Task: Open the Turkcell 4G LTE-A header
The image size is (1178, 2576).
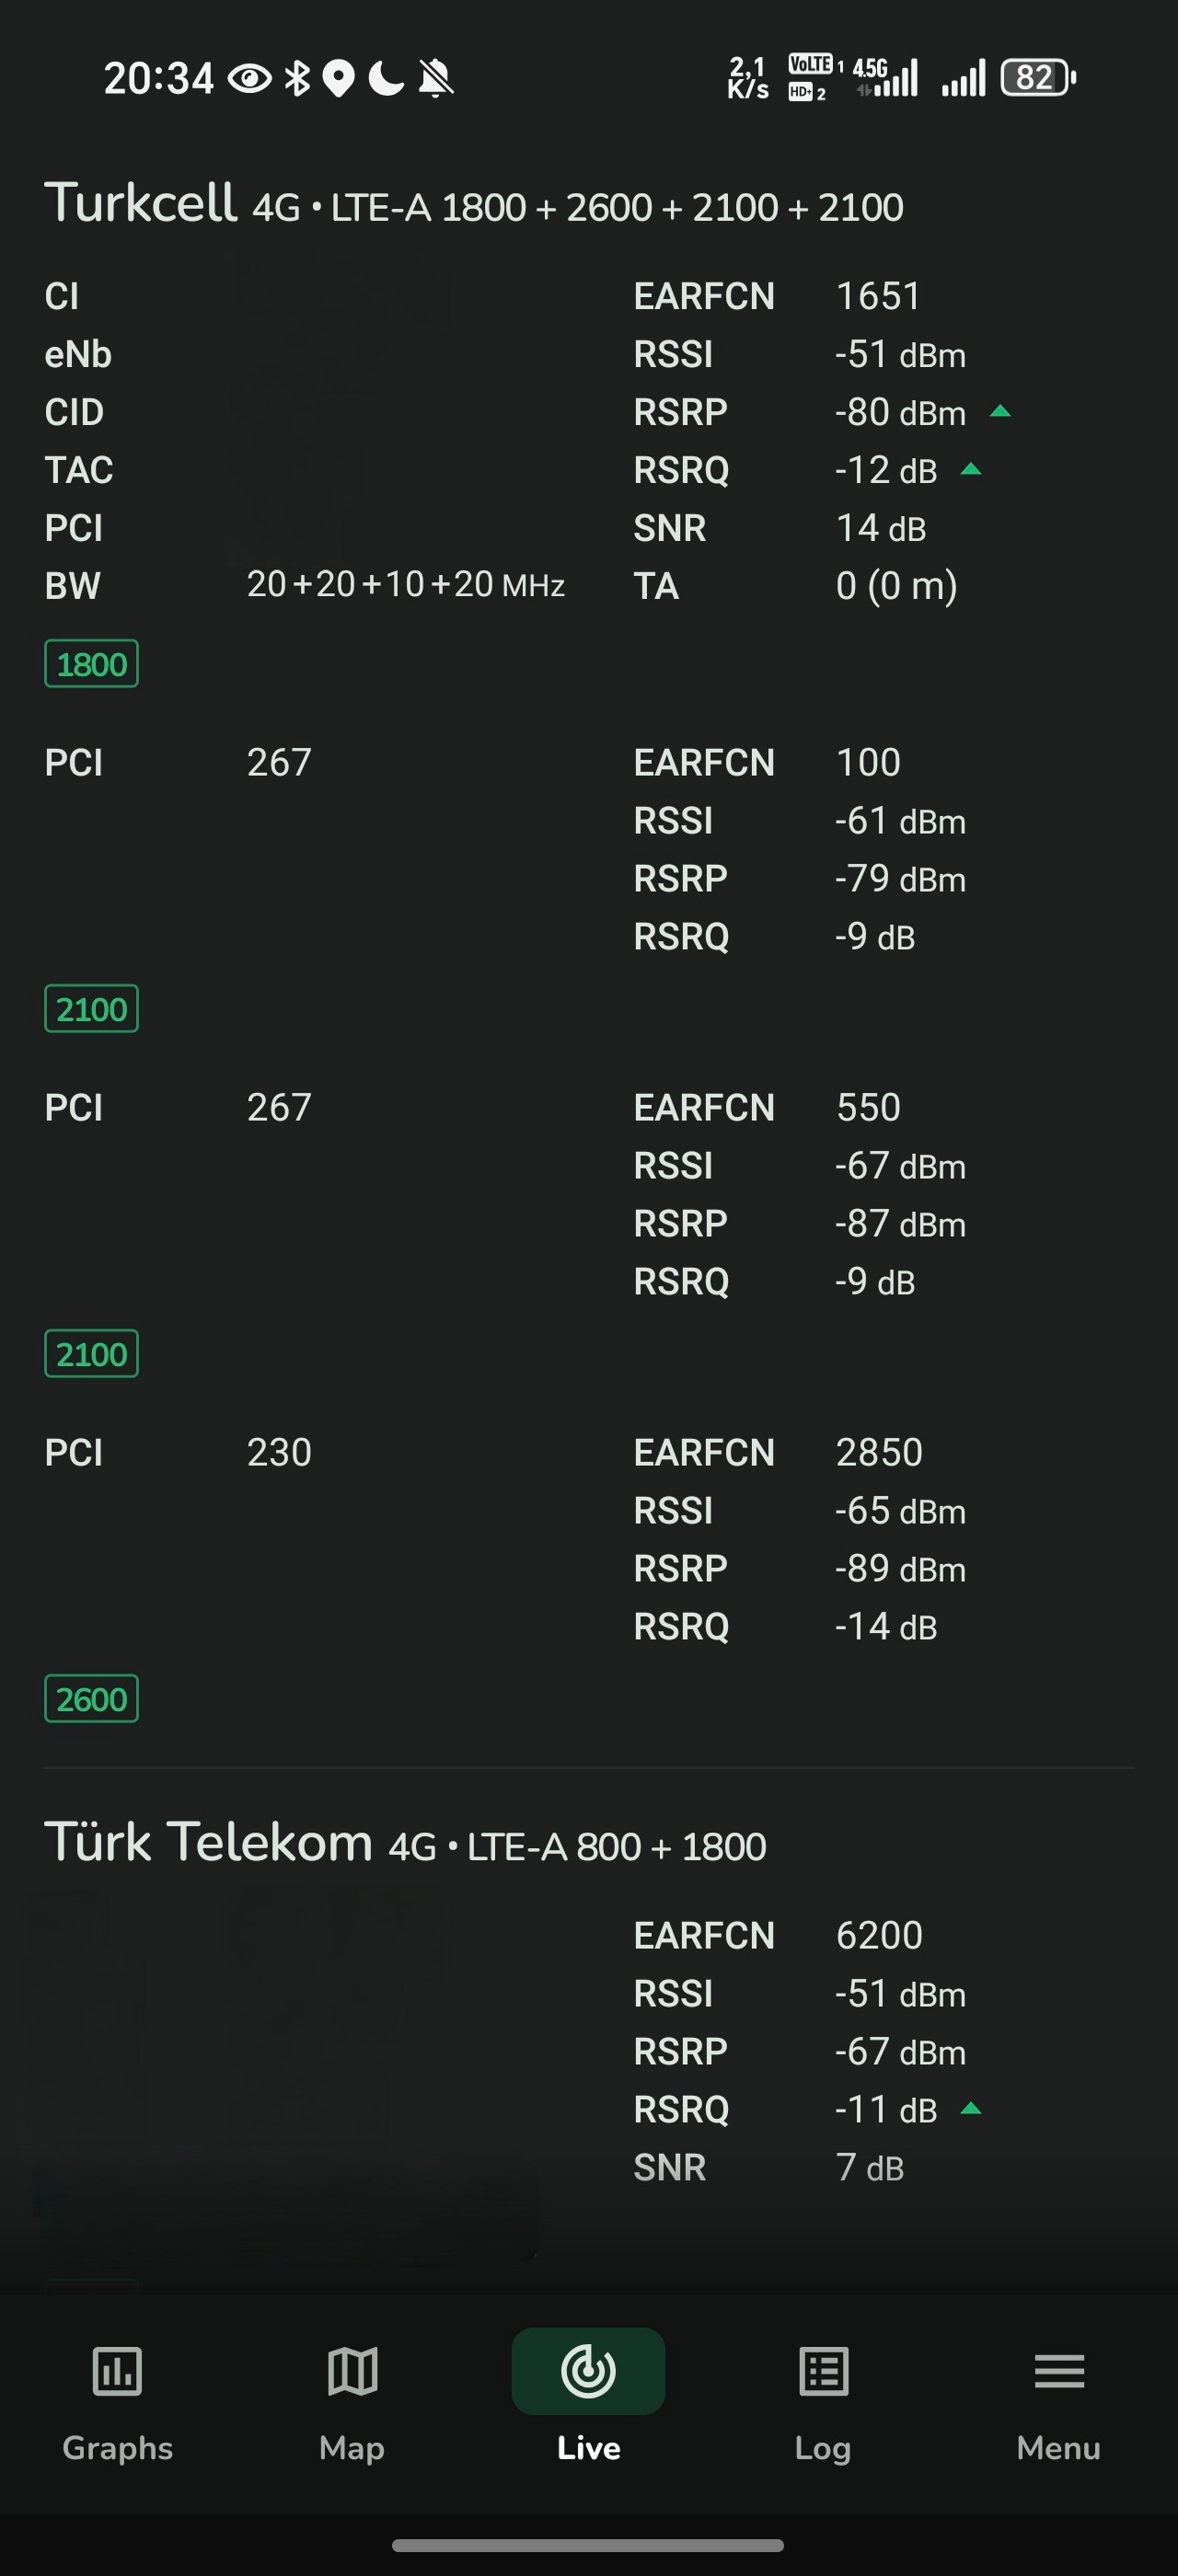Action: coord(474,204)
